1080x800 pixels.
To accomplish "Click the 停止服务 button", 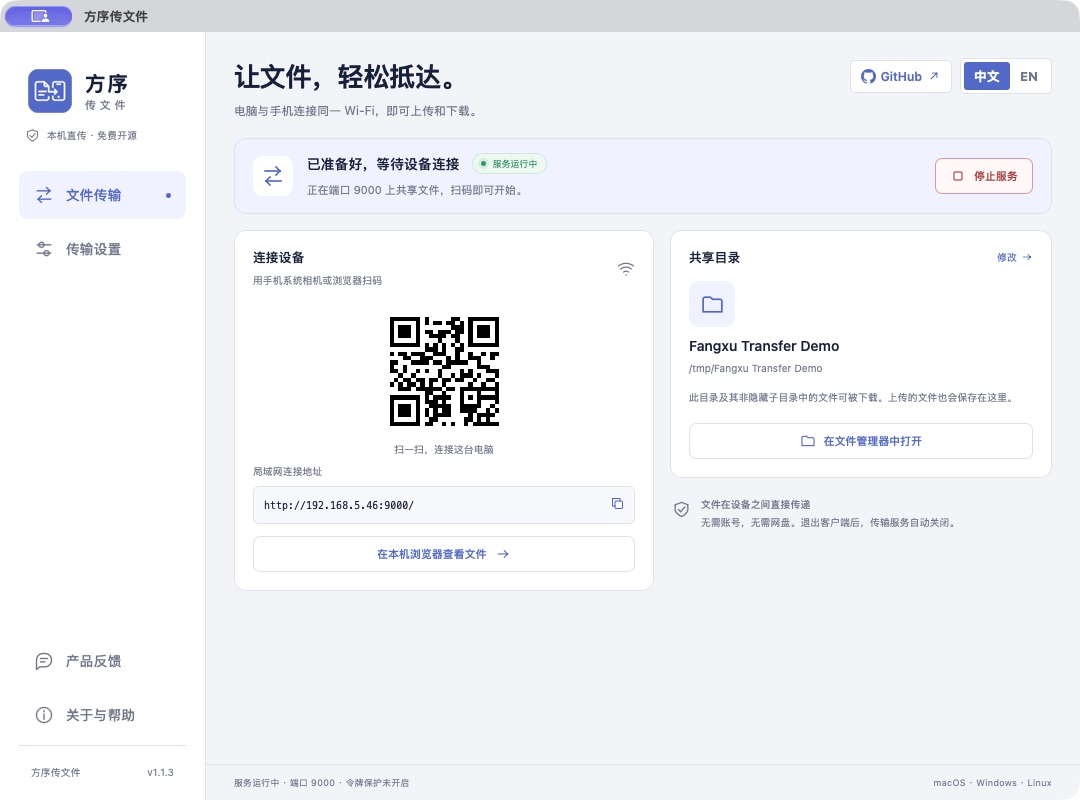I will pyautogui.click(x=984, y=176).
